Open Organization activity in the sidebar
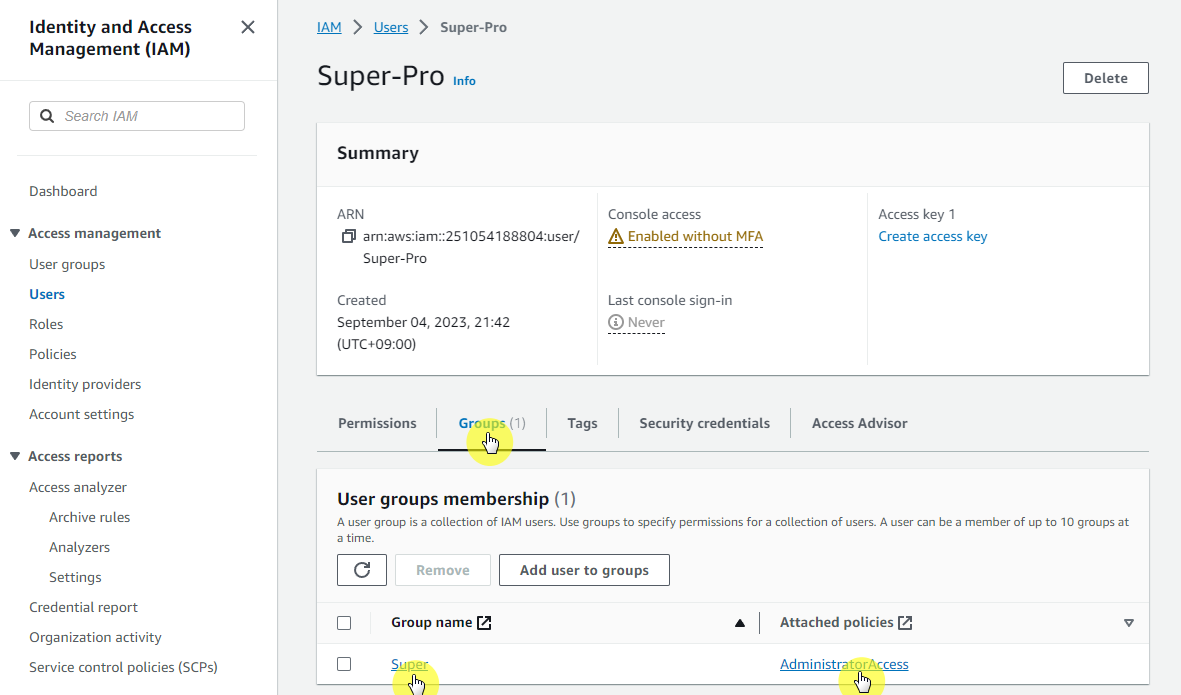The width and height of the screenshot is (1181, 695). (x=96, y=638)
